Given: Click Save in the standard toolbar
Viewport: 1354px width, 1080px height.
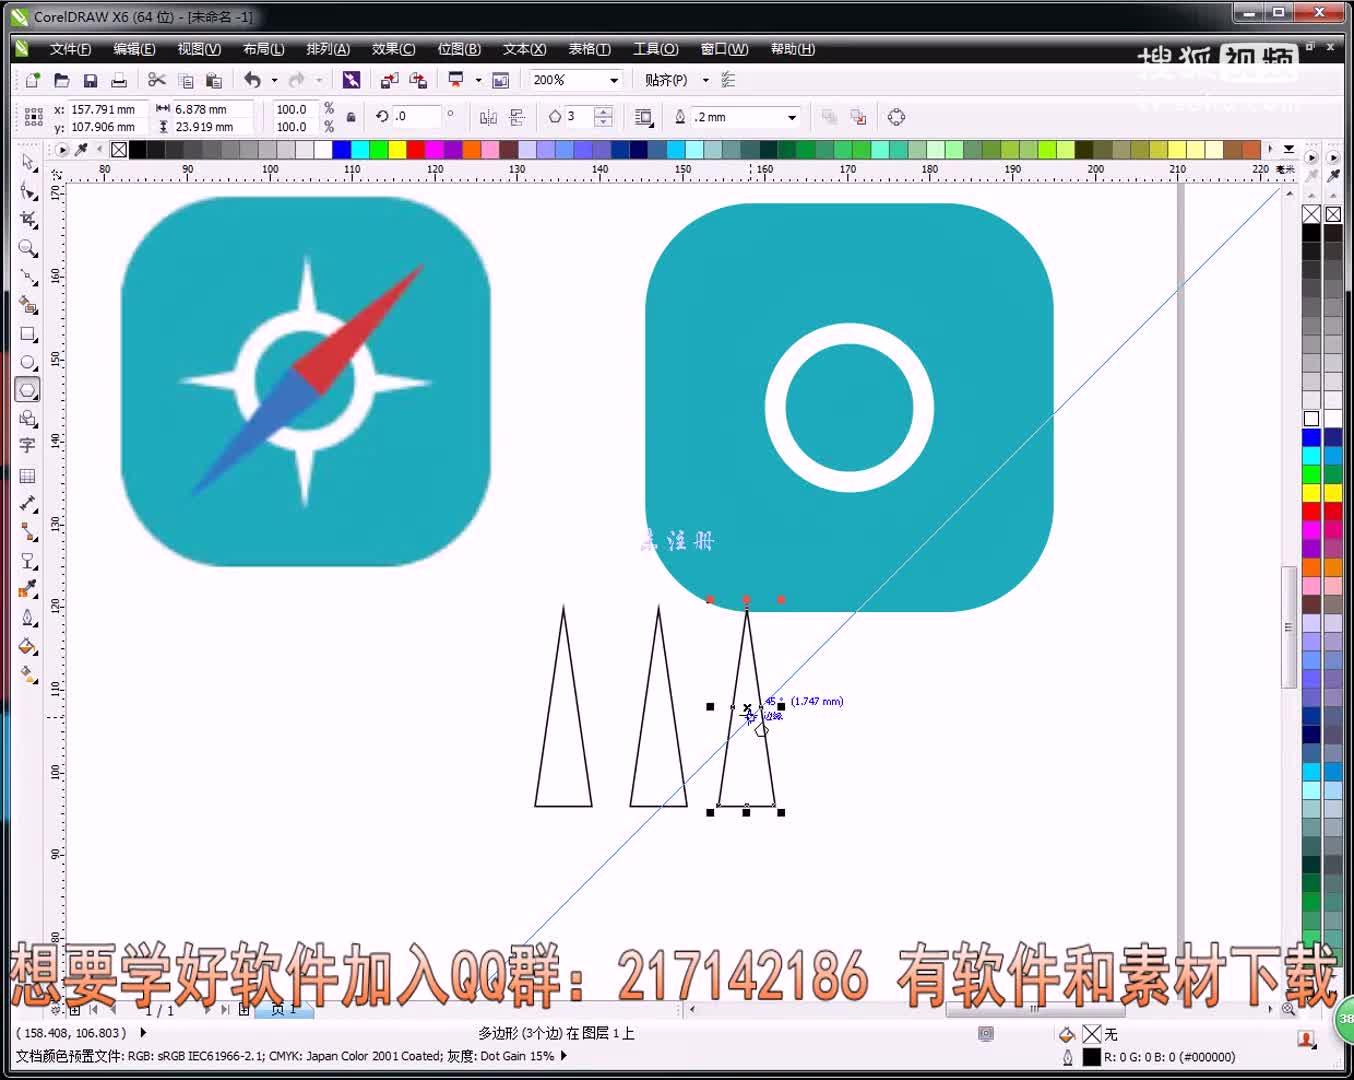Looking at the screenshot, I should (x=90, y=79).
